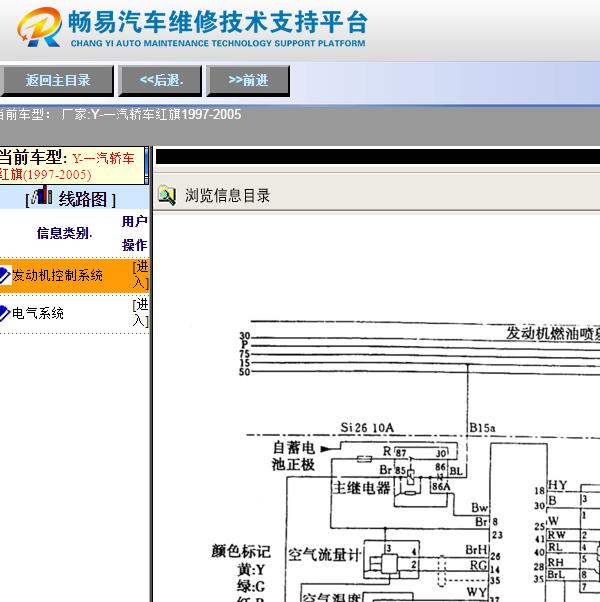Click the wiring diagram image
Image resolution: width=600 pixels, height=602 pixels.
point(405,461)
